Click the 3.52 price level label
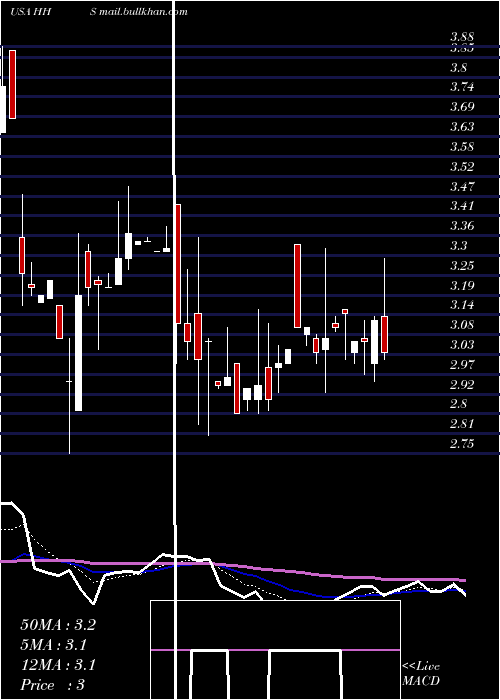 [462, 167]
